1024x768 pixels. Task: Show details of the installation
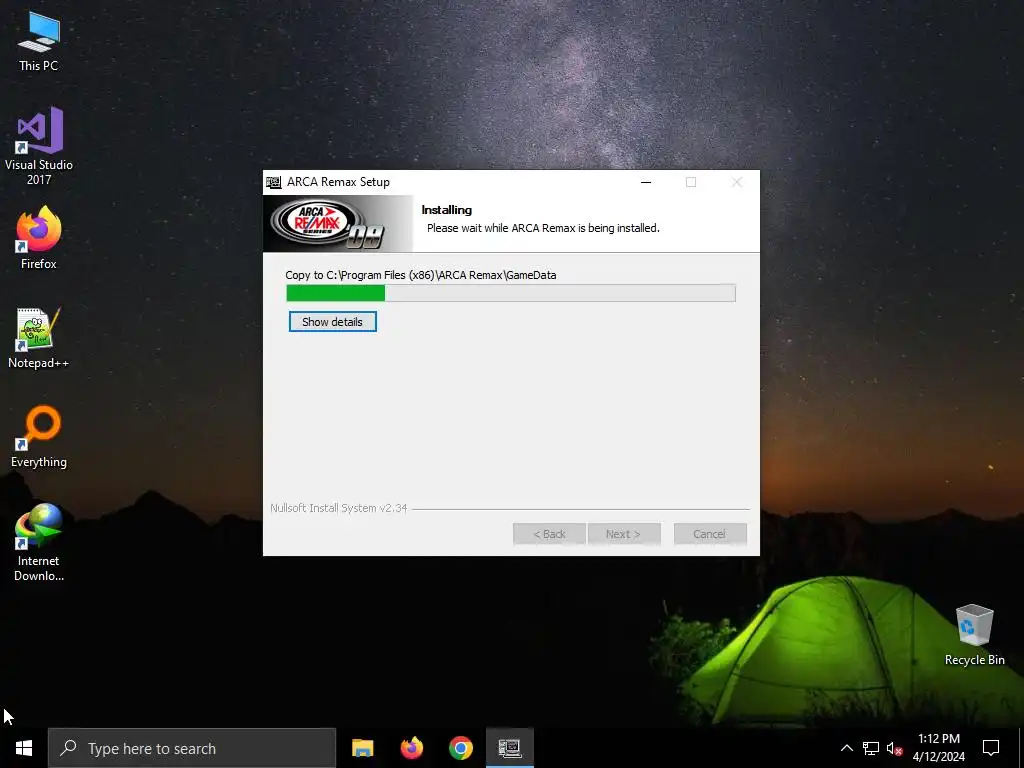coord(332,322)
